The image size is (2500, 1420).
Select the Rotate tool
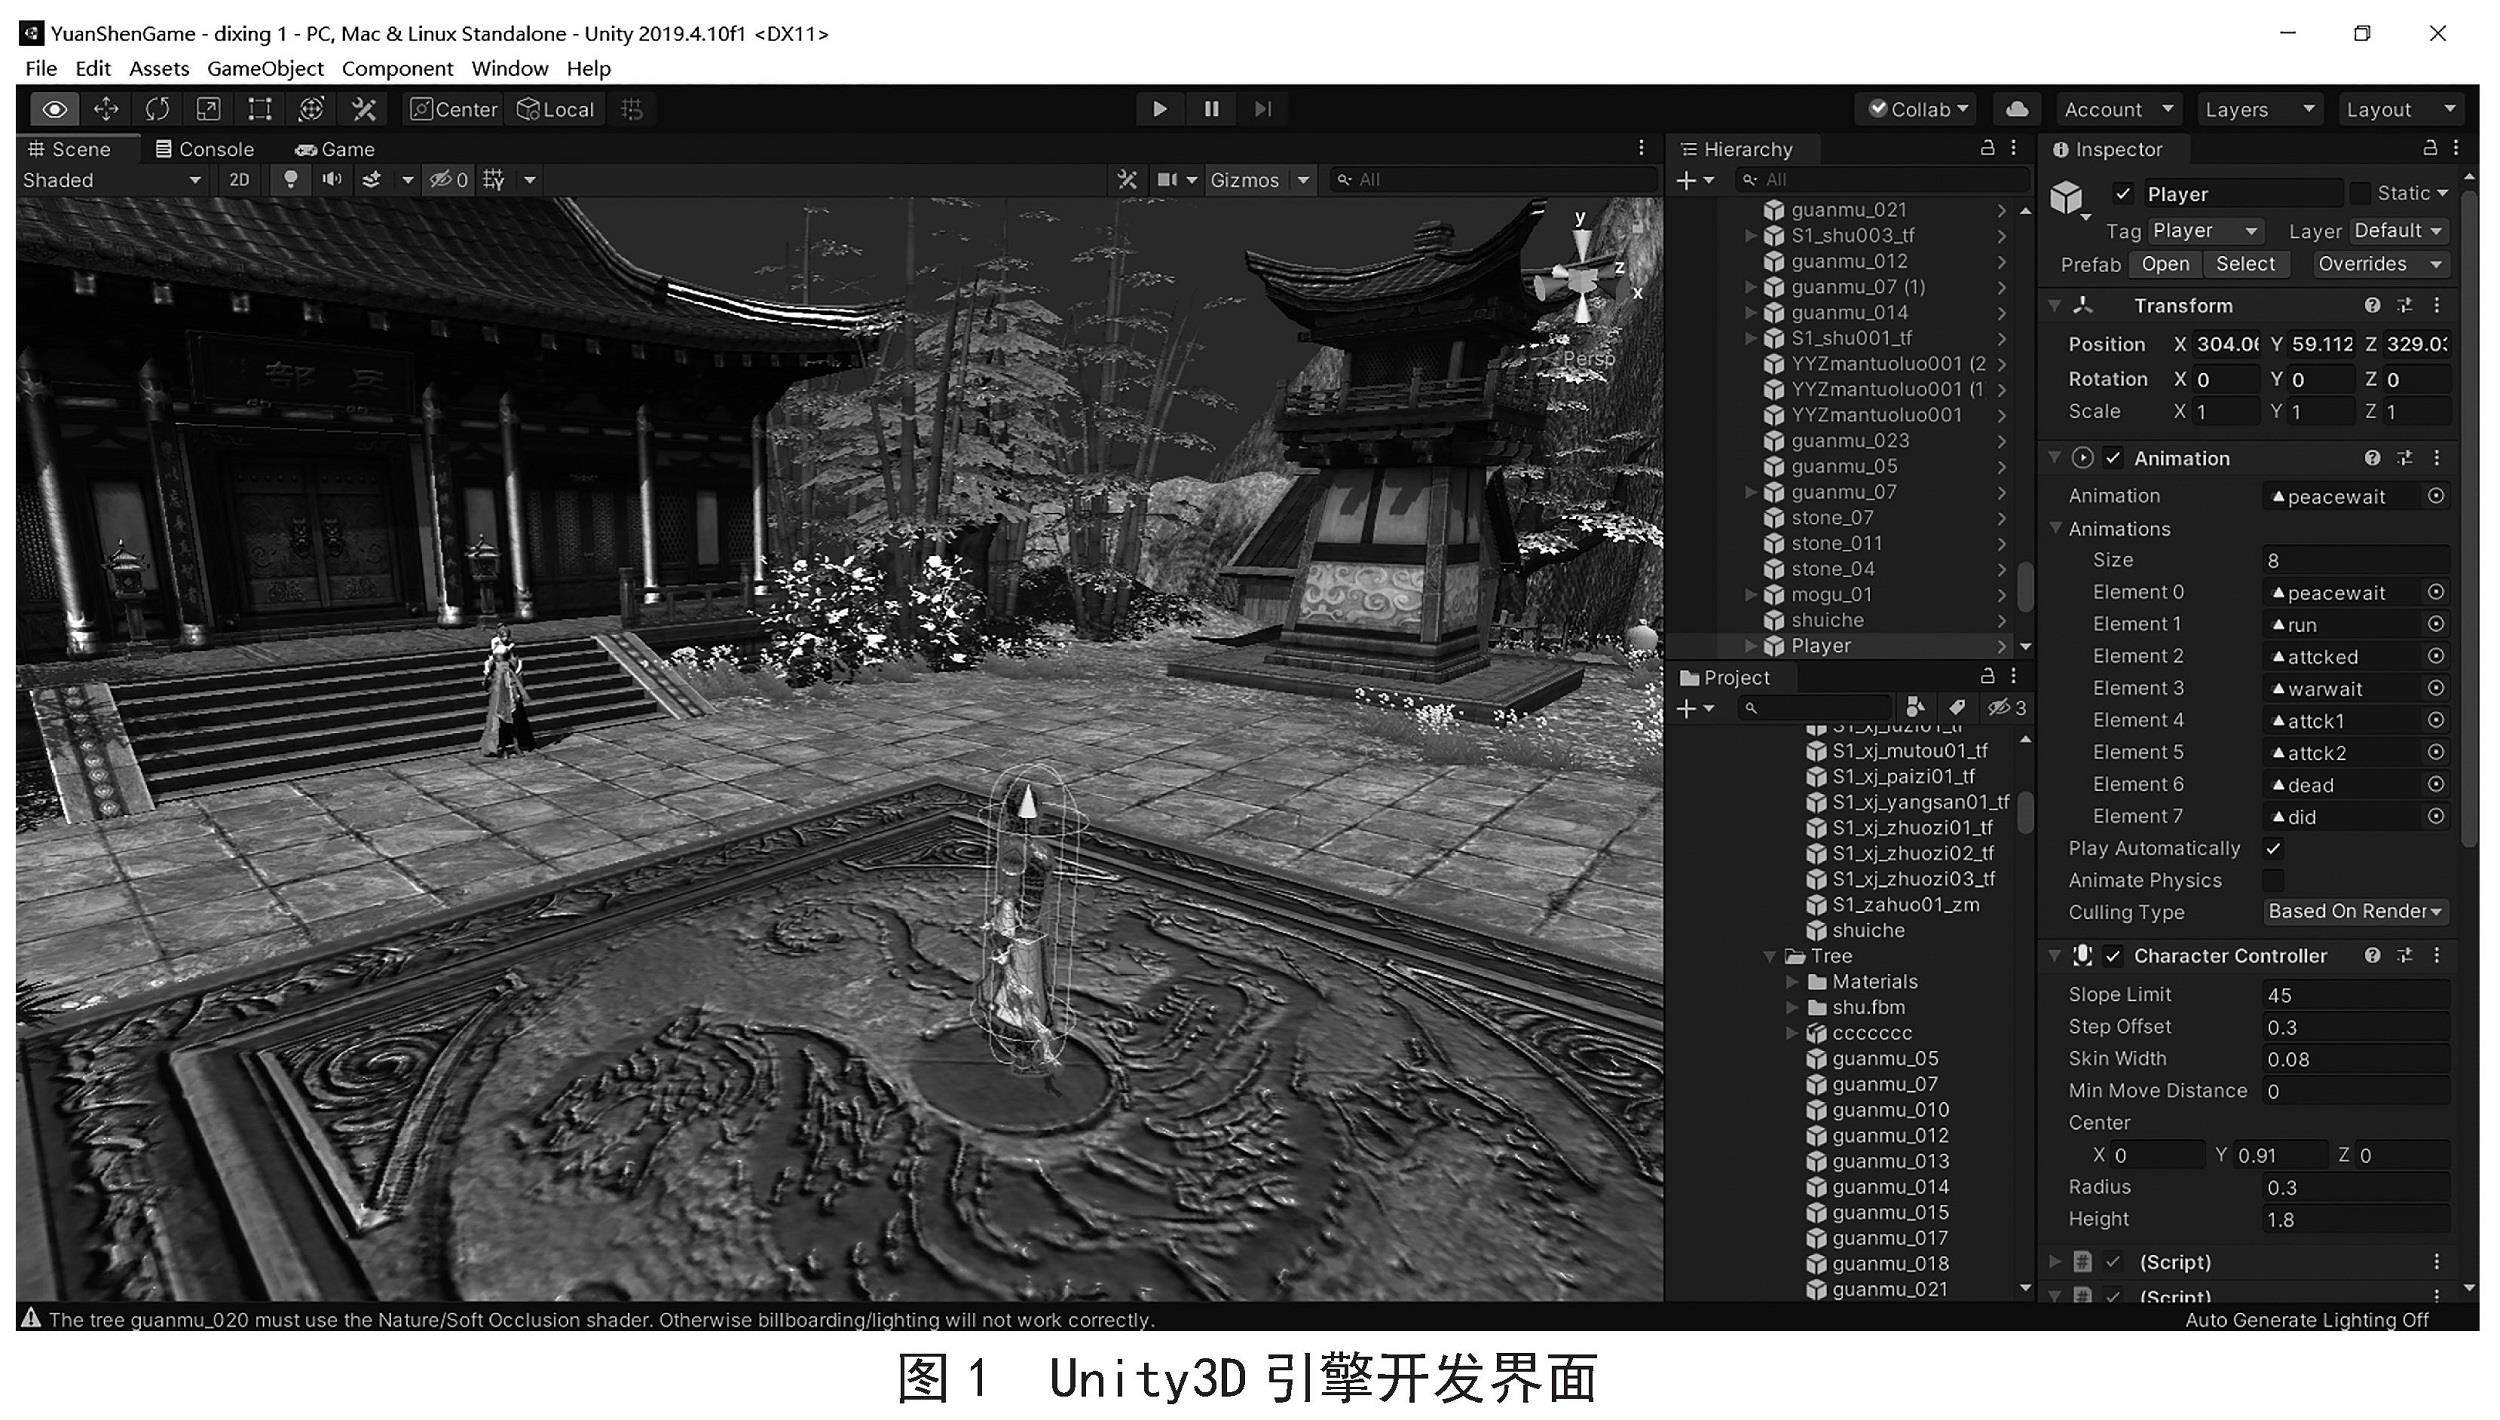tap(157, 109)
